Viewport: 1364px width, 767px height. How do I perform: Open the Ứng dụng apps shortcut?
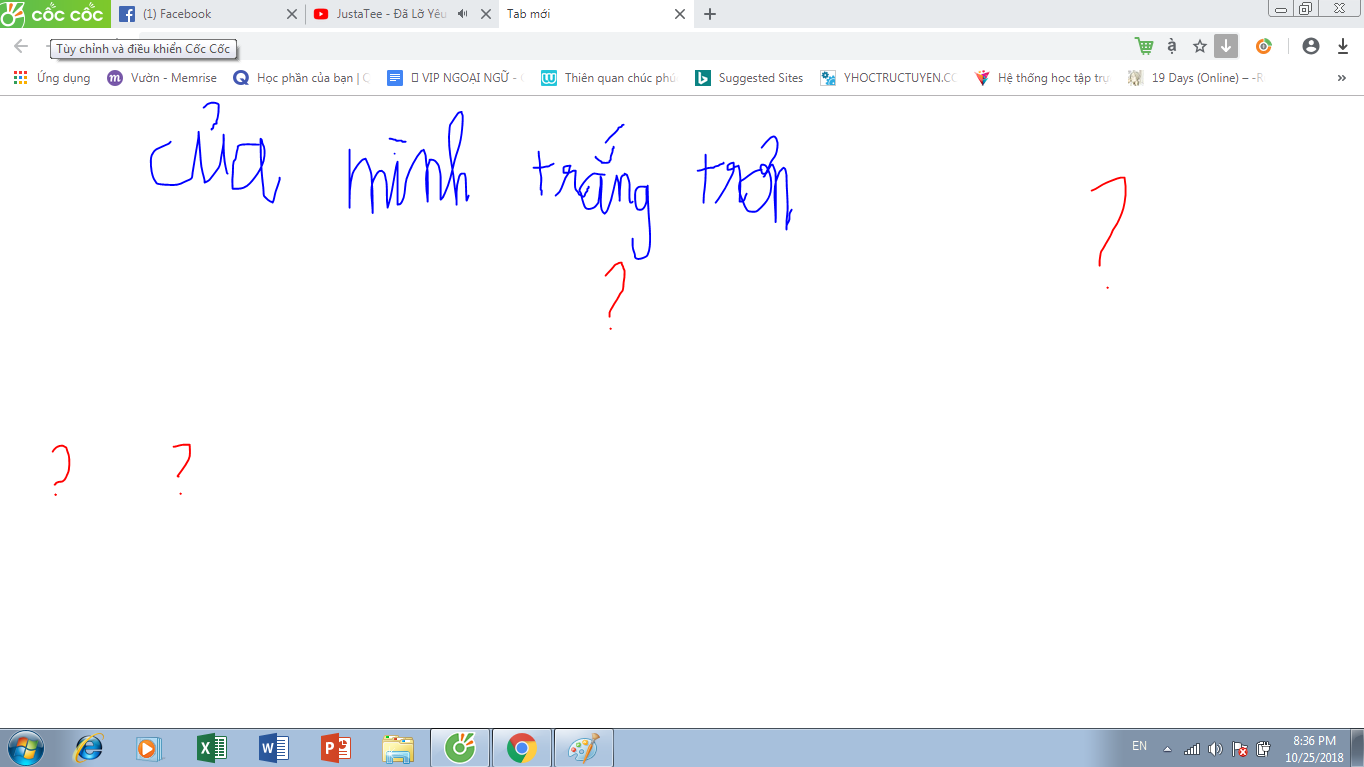click(x=52, y=78)
